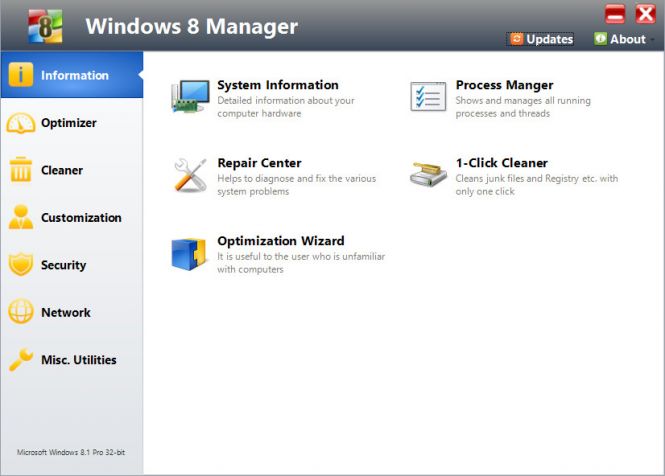Open System Information via monitor icon
The image size is (665, 476).
pos(190,96)
